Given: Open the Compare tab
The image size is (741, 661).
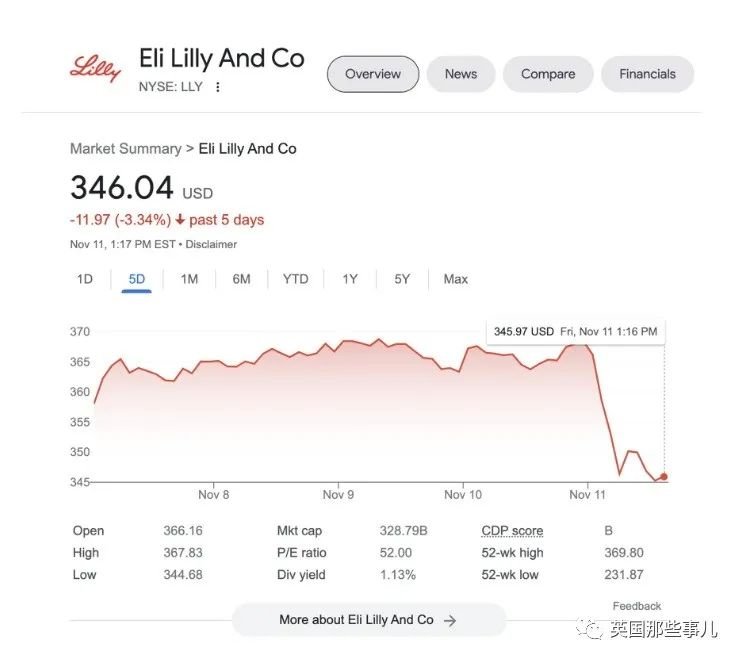Looking at the screenshot, I should [x=548, y=74].
